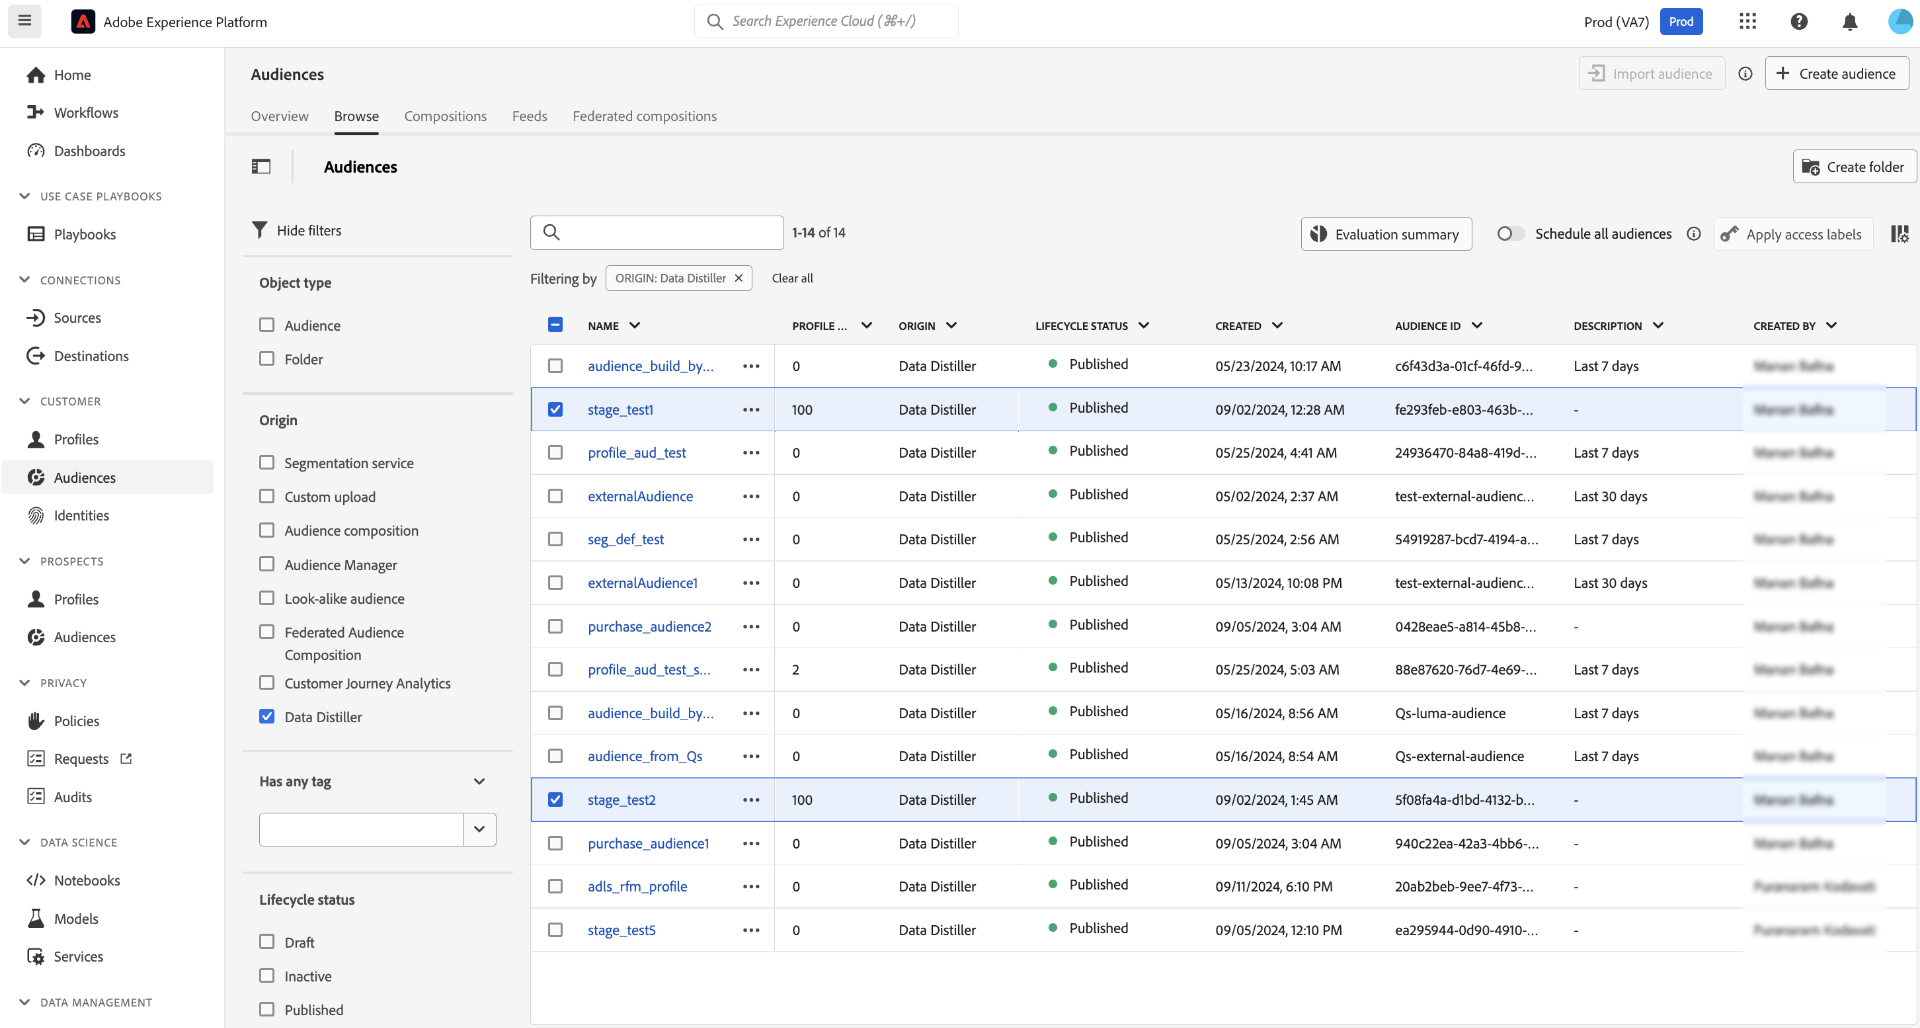Expand the Has any tag section
Image resolution: width=1920 pixels, height=1028 pixels.
479,782
